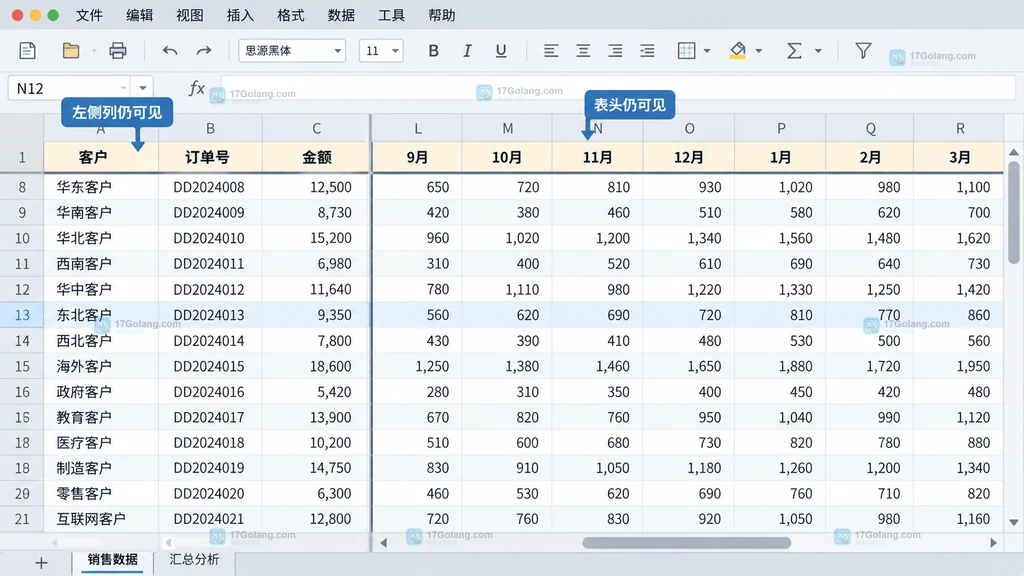The image size is (1024, 576).
Task: Select column L header
Action: click(x=417, y=129)
